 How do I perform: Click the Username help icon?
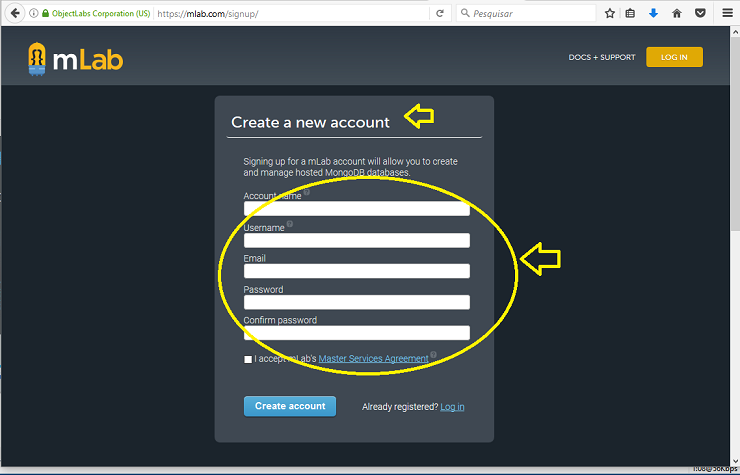pos(290,224)
